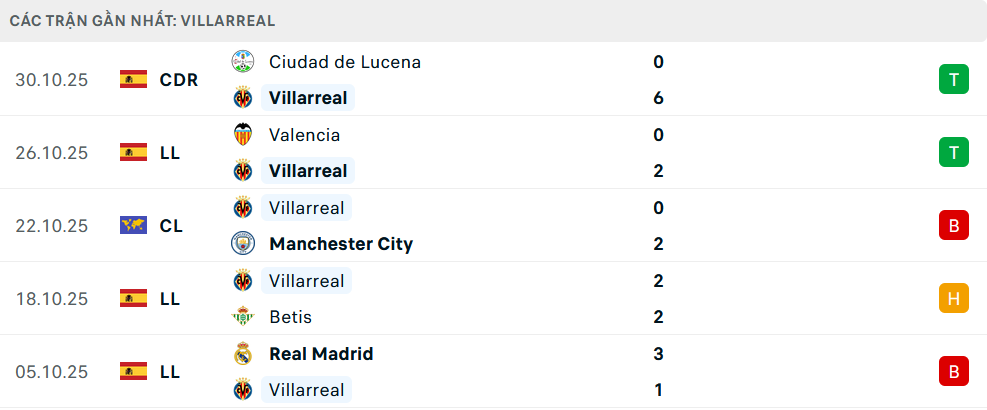
Task: Select the Betis team name
Action: coord(290,317)
